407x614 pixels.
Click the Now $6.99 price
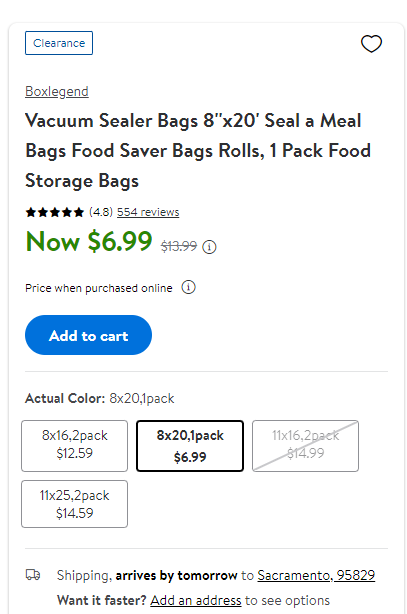(x=89, y=241)
